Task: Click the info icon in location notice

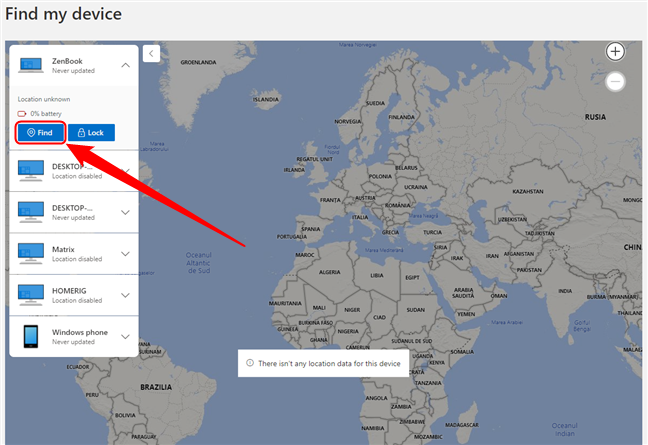Action: click(250, 363)
